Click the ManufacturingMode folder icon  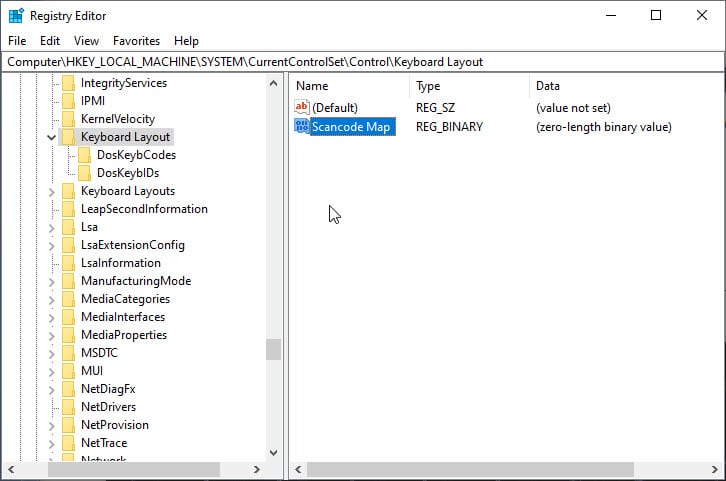(x=69, y=281)
